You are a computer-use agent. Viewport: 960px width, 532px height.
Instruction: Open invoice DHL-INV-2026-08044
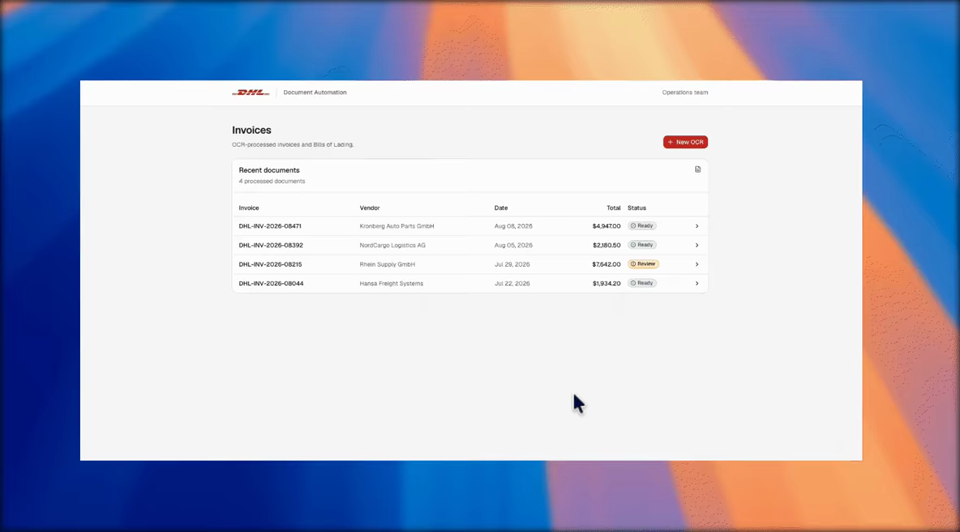pos(271,283)
